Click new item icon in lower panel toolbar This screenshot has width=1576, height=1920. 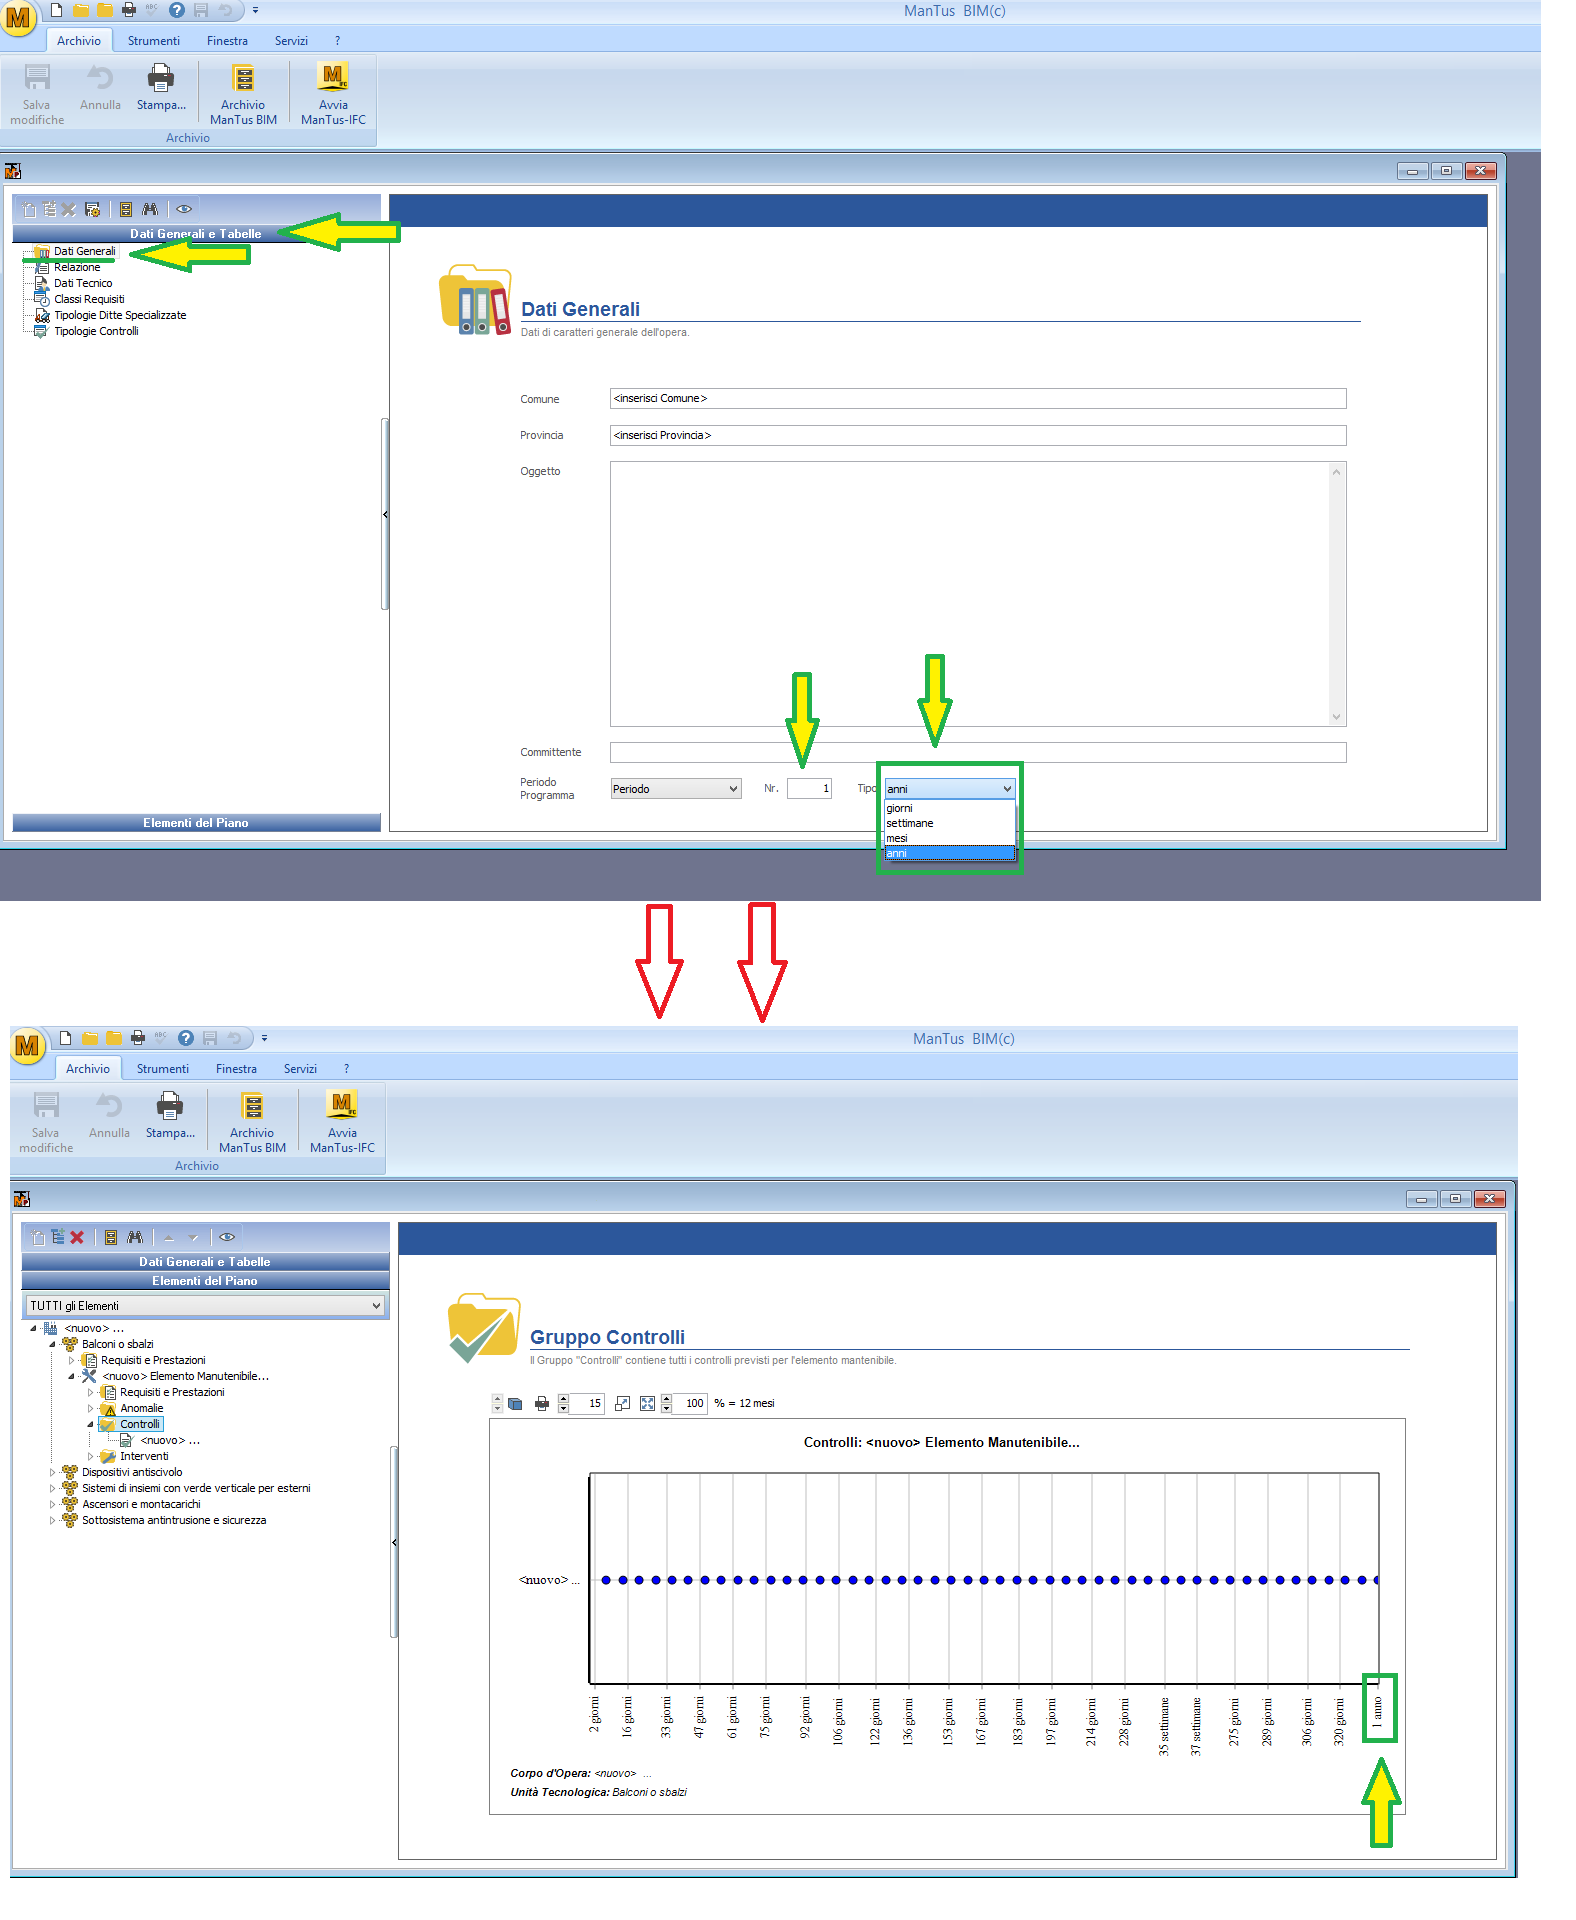tap(38, 1237)
